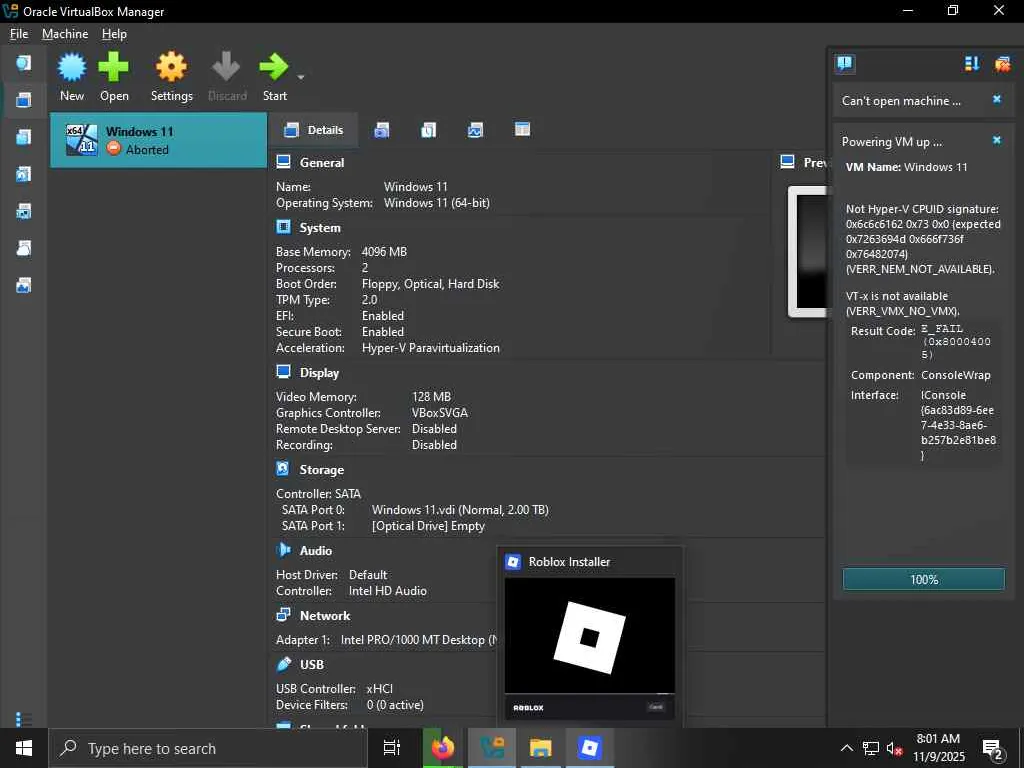
Task: Click the bottom picture-style icon in left sidebar
Action: [x=24, y=285]
